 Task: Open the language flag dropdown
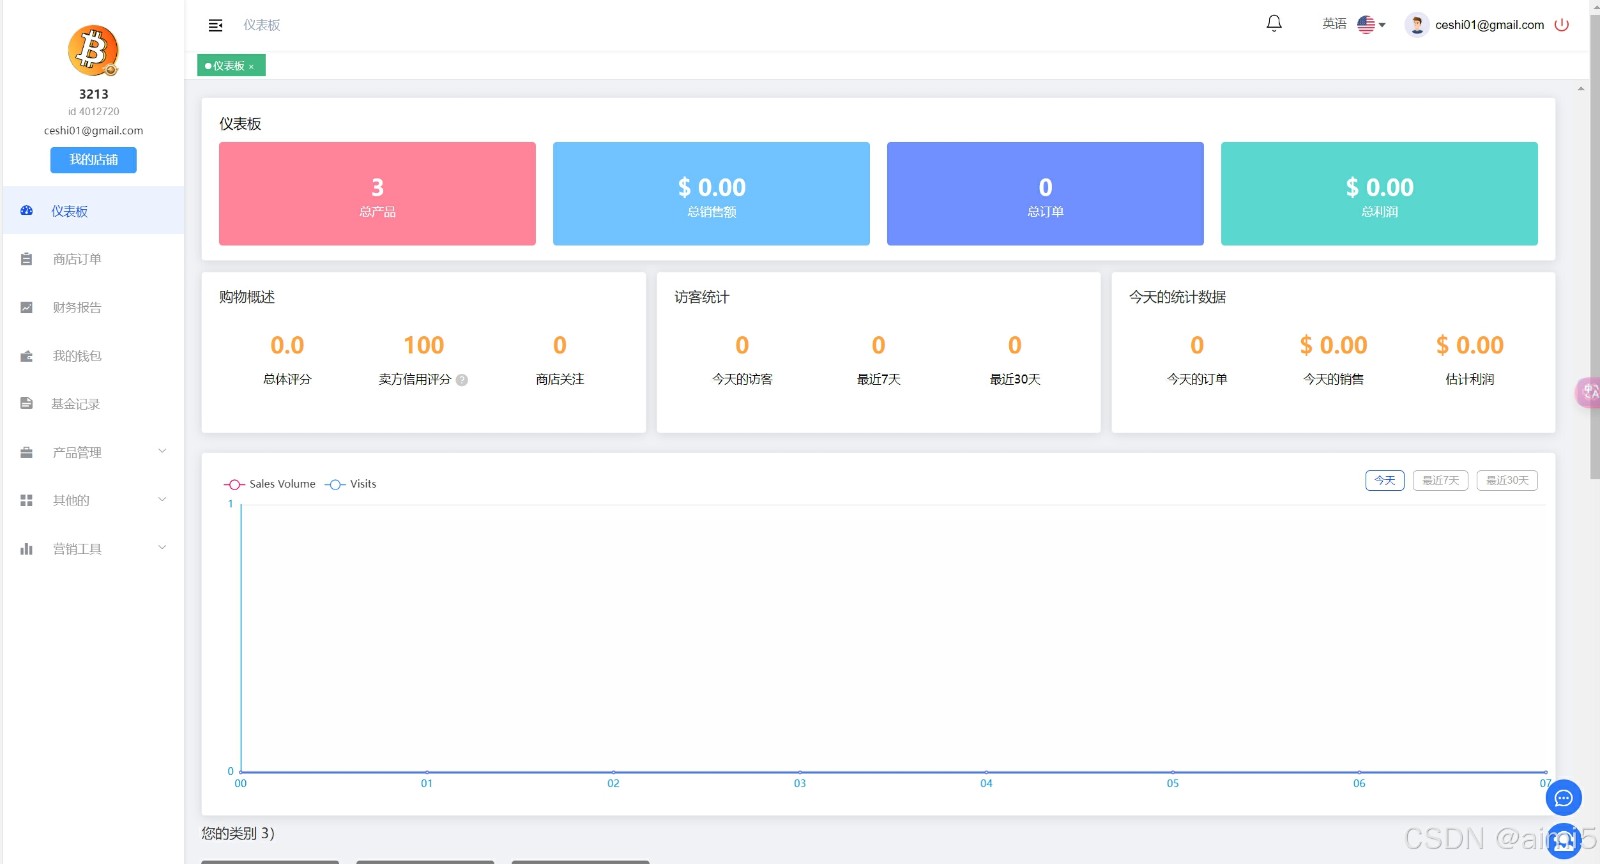(1371, 25)
